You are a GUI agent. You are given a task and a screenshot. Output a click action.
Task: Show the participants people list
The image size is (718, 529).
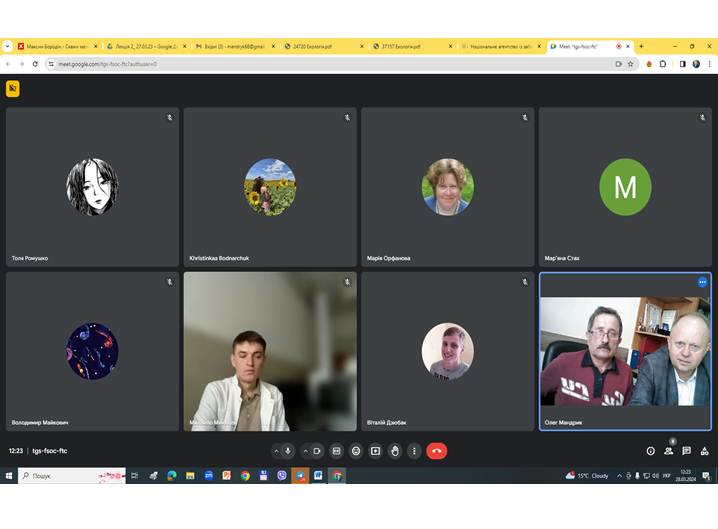tap(668, 451)
